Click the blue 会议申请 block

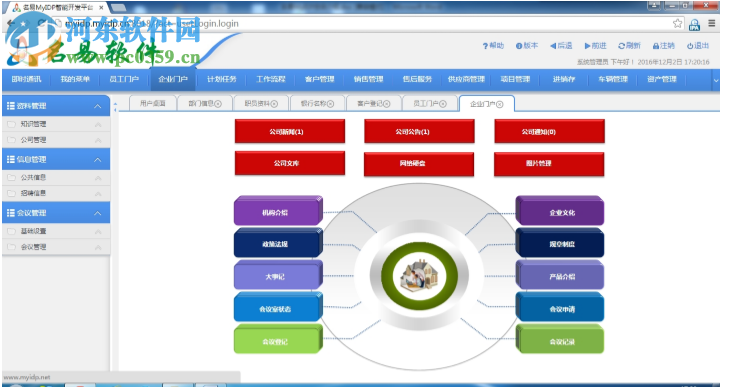(560, 308)
